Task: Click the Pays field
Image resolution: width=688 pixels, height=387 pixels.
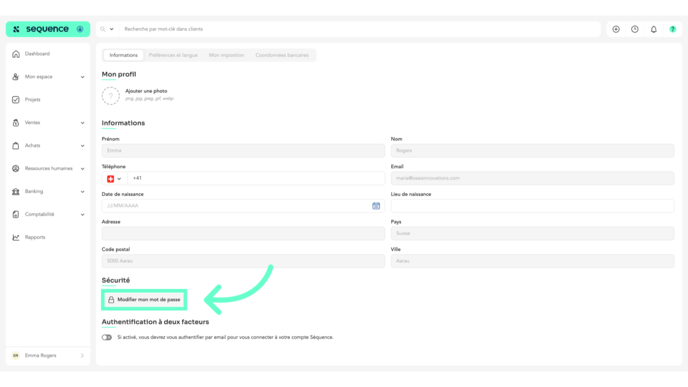Action: 532,233
